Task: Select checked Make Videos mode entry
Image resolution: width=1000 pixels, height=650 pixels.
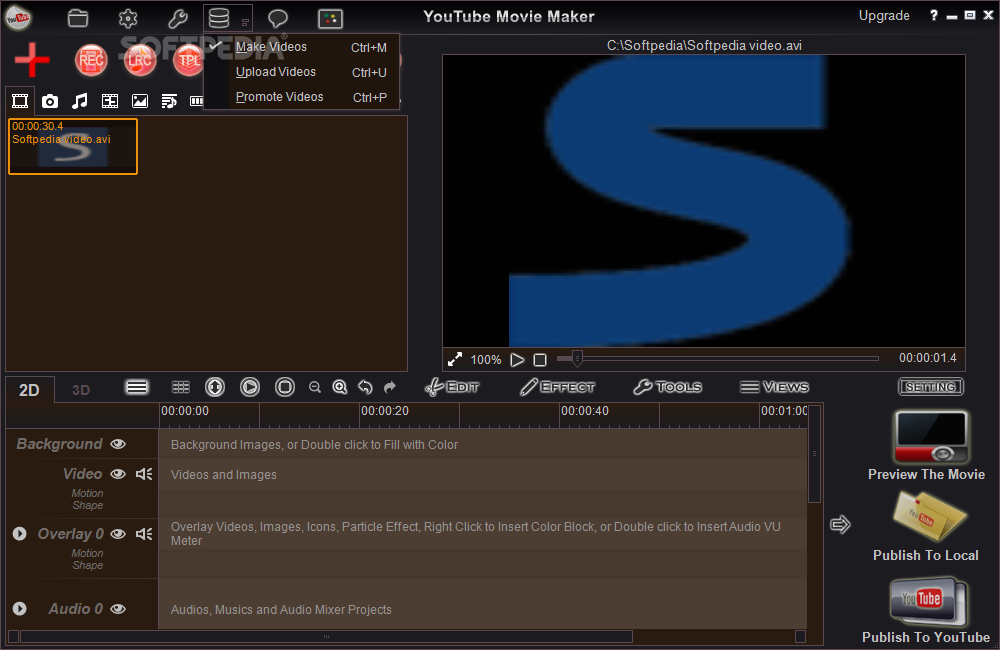Action: 302,47
